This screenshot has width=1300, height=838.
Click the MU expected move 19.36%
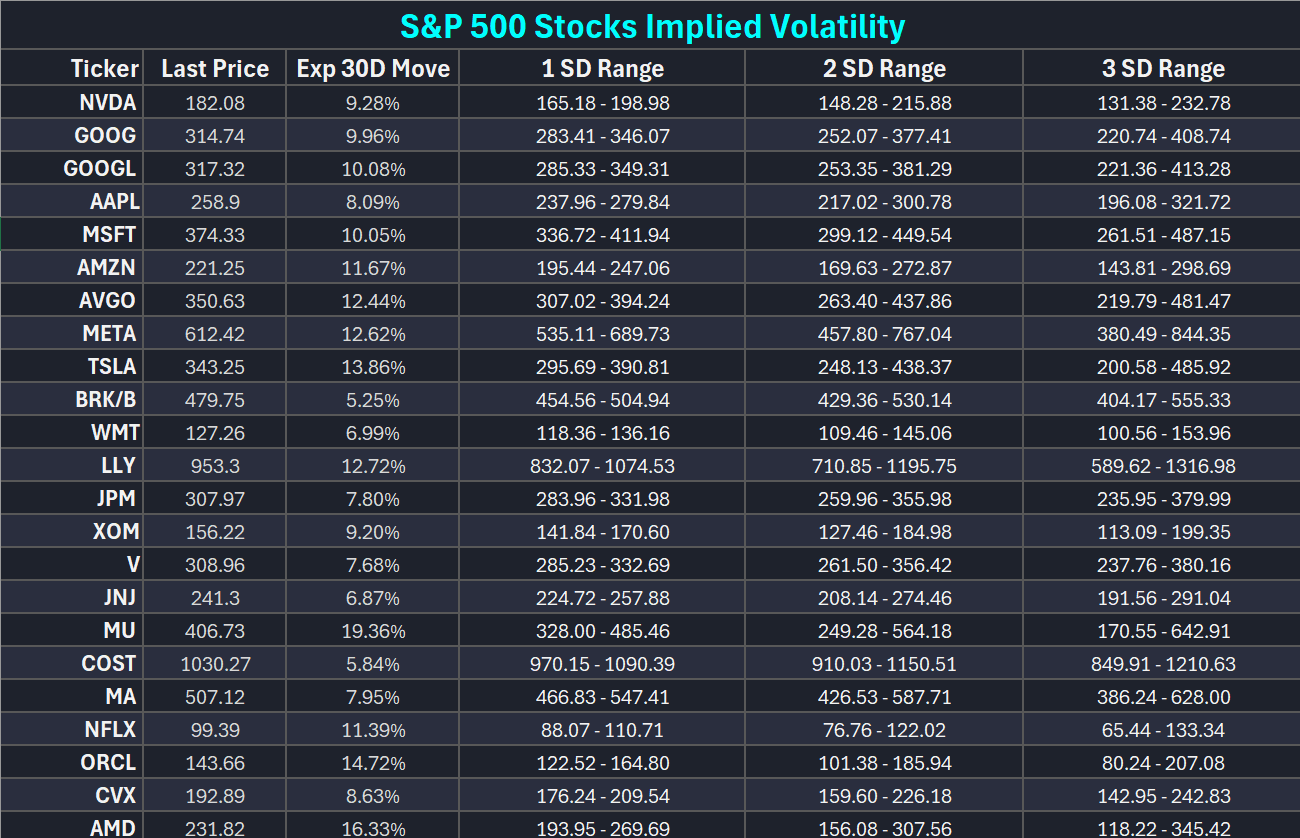[373, 631]
